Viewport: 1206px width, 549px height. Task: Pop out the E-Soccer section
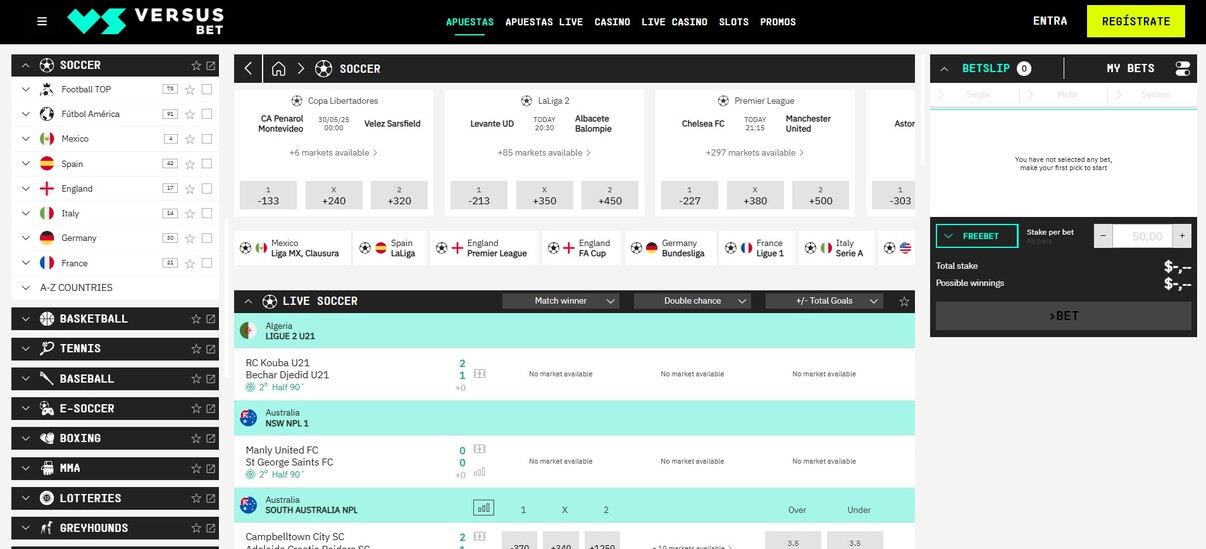click(211, 409)
